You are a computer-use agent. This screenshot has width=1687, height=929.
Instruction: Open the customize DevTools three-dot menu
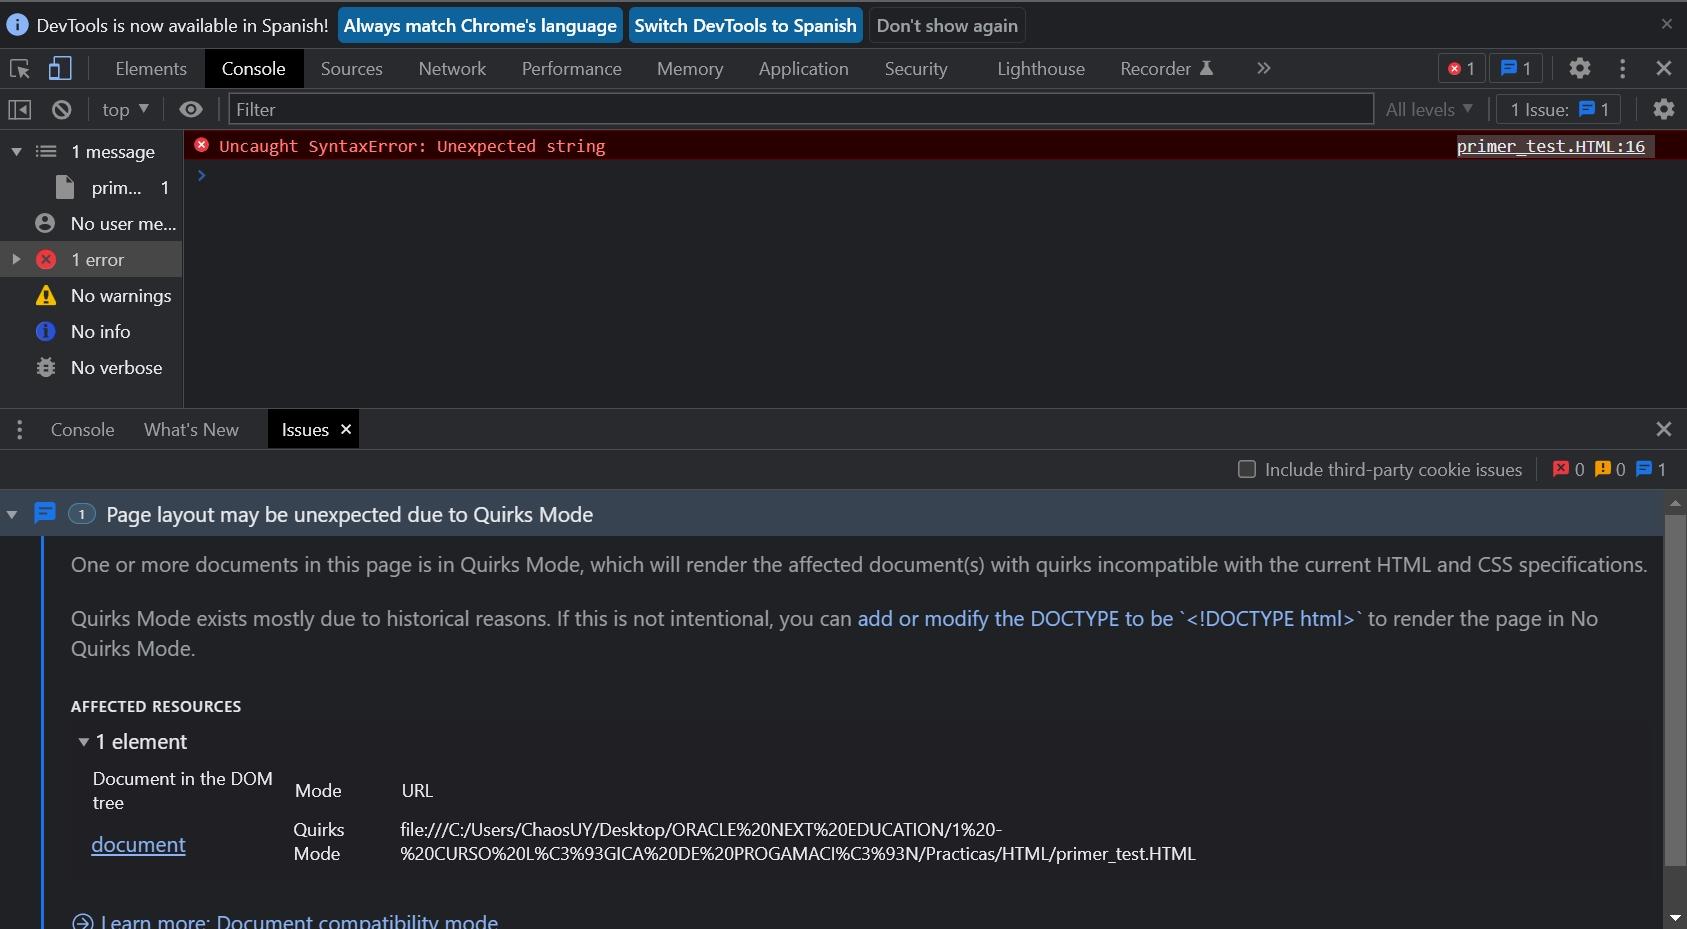tap(1622, 68)
